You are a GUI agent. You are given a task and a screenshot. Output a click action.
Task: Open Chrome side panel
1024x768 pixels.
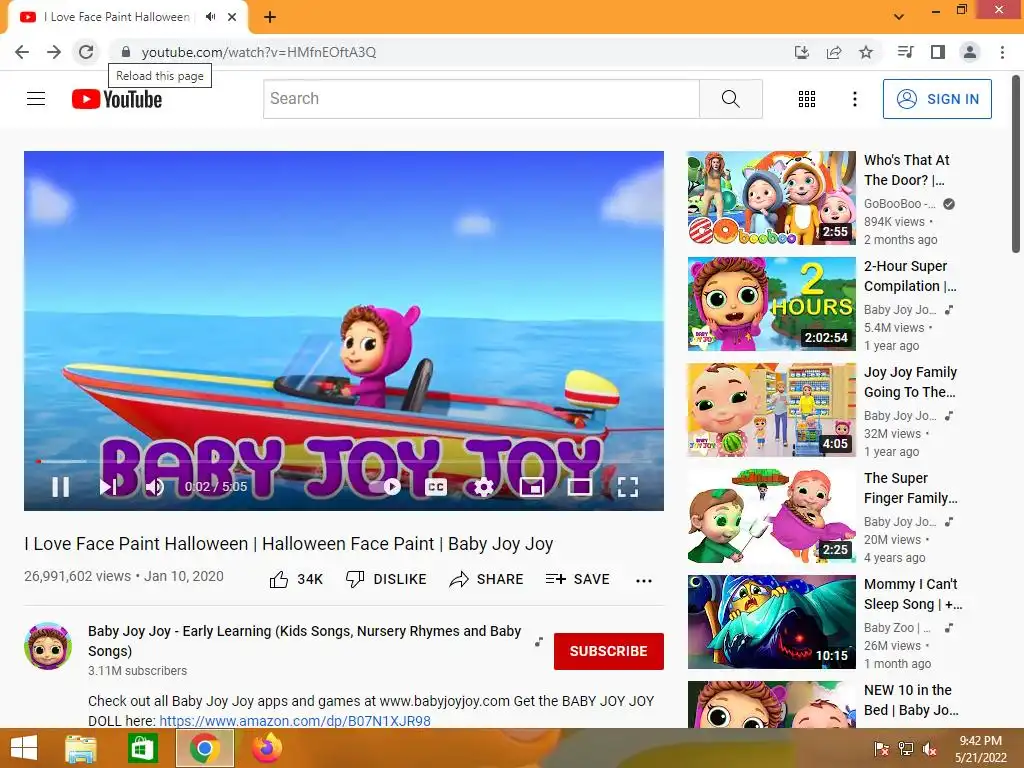[x=938, y=52]
